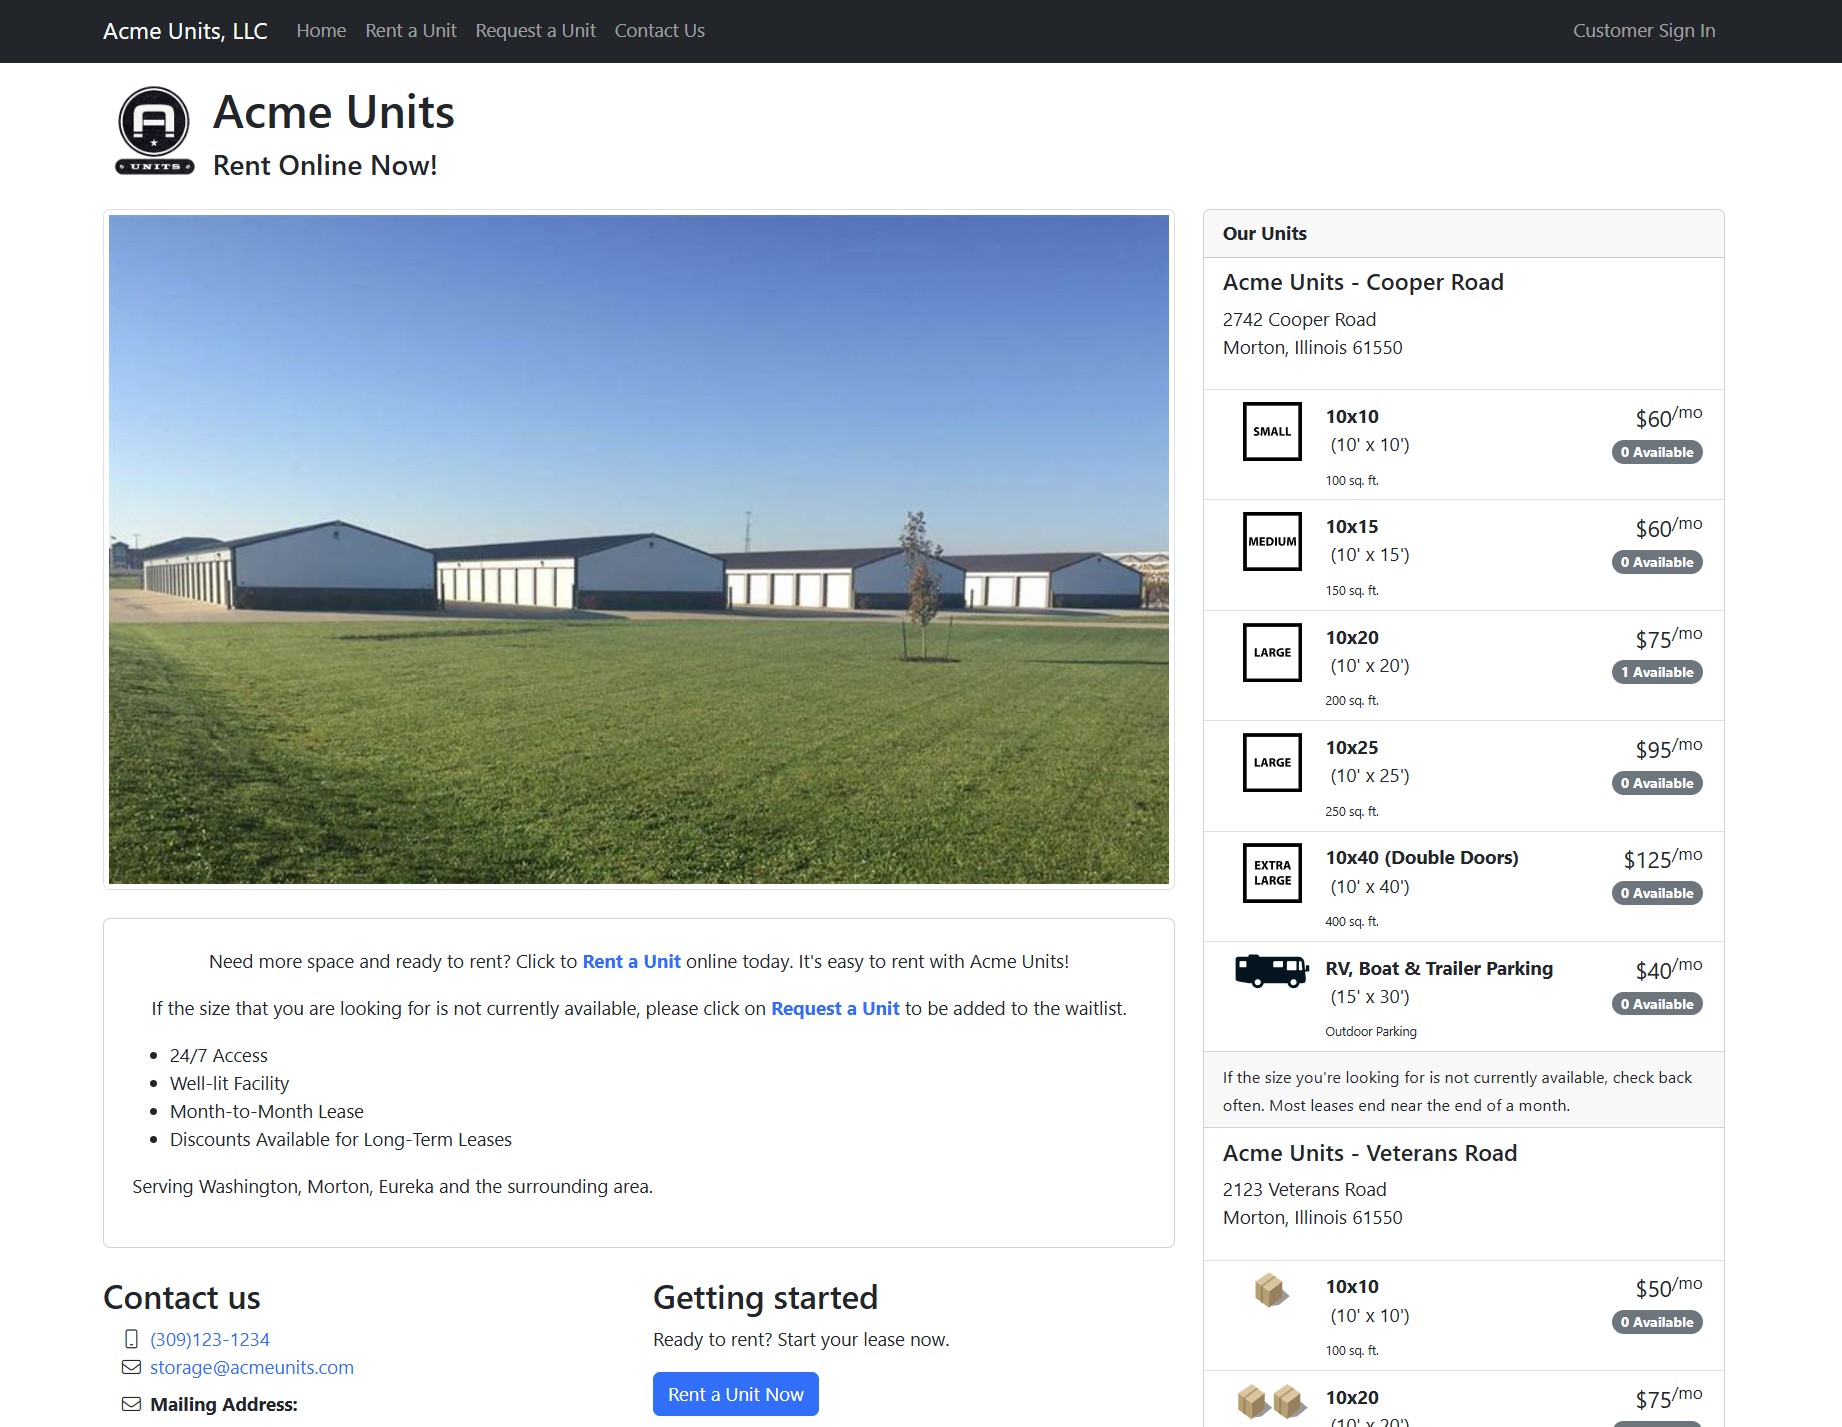Click the SMALL size icon for 10x10 Cooper Road

click(1272, 431)
